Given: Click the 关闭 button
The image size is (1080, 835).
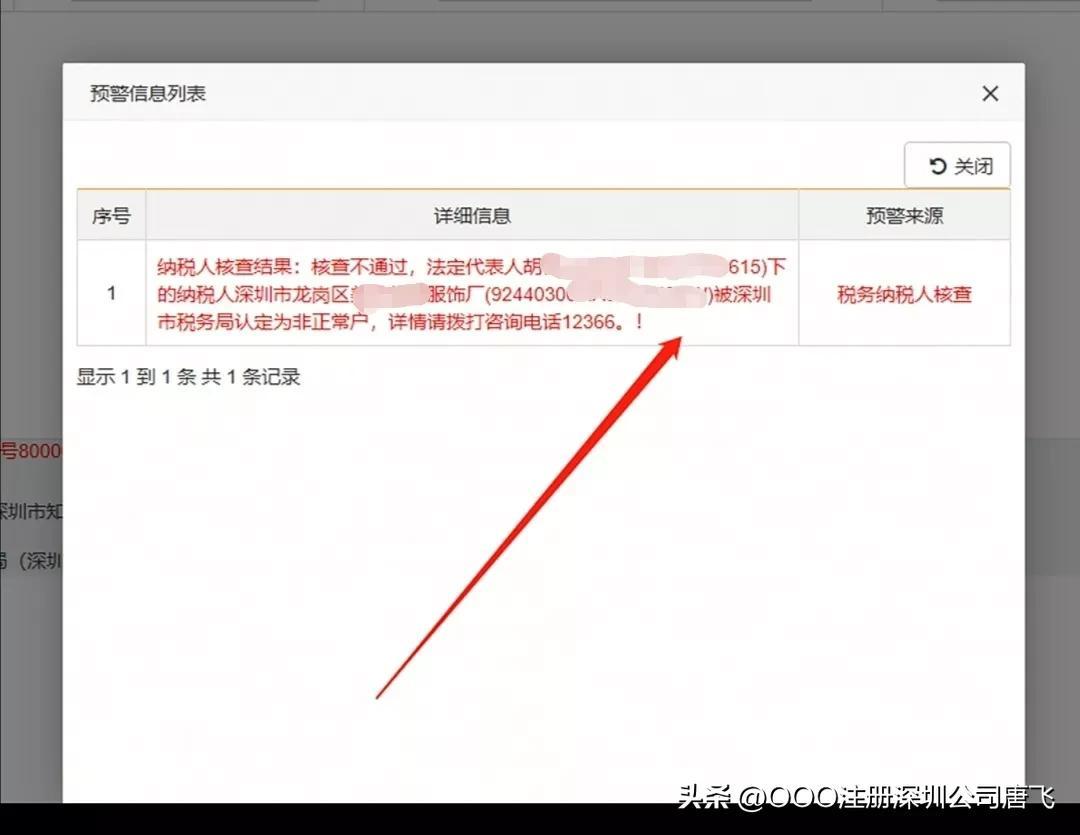Looking at the screenshot, I should click(957, 166).
